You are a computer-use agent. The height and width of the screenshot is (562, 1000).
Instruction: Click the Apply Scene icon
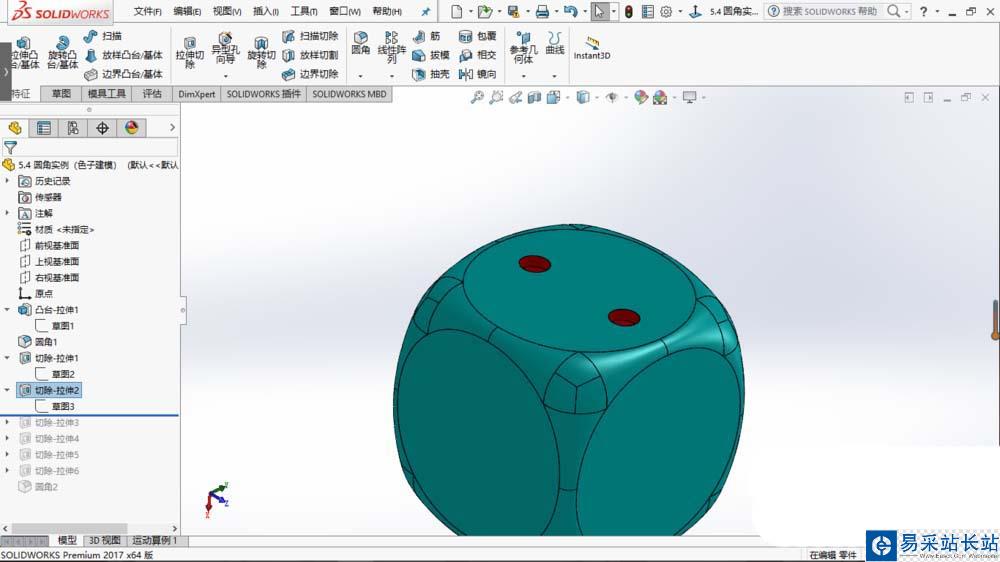click(x=660, y=98)
